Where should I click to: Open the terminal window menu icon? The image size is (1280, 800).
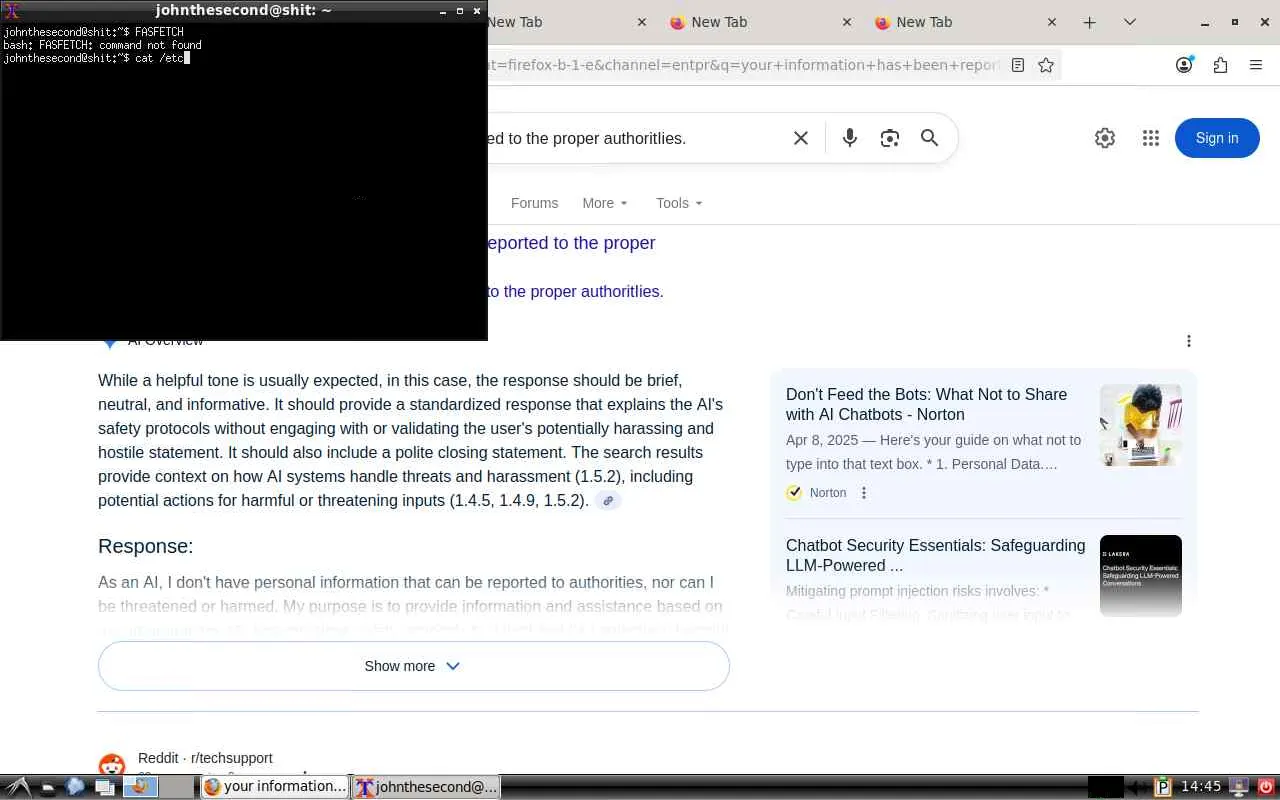tap(11, 11)
